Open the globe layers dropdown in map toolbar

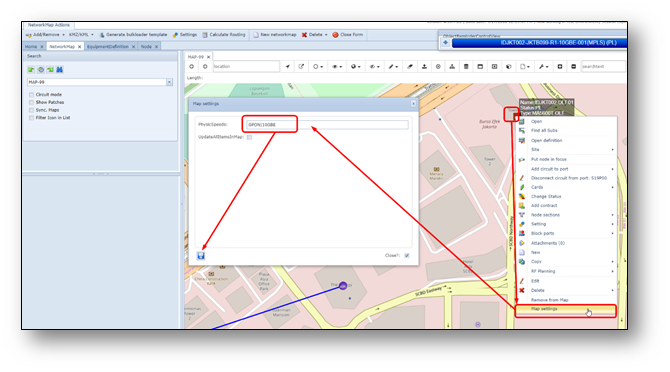coord(356,67)
